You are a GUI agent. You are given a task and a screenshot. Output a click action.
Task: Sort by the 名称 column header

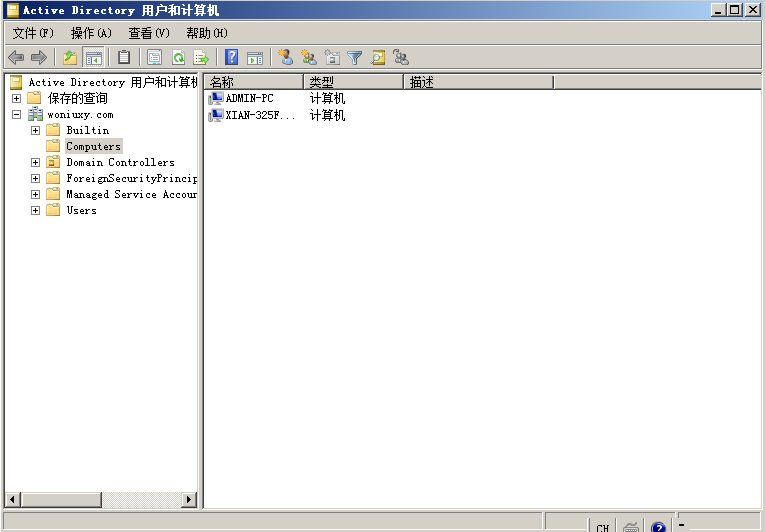tap(254, 82)
